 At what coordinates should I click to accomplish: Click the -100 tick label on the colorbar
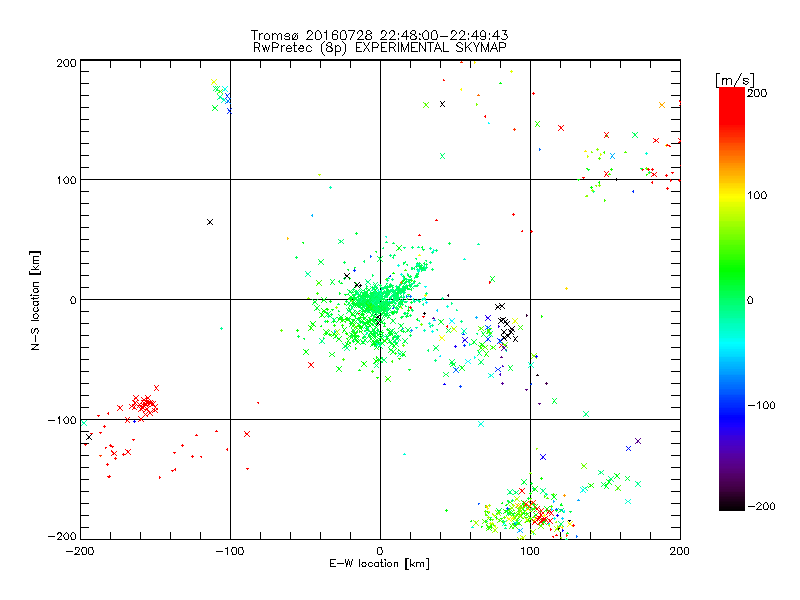tap(761, 406)
